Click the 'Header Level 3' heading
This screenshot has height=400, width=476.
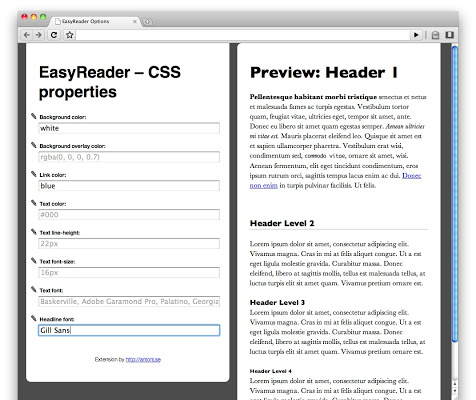(x=277, y=302)
